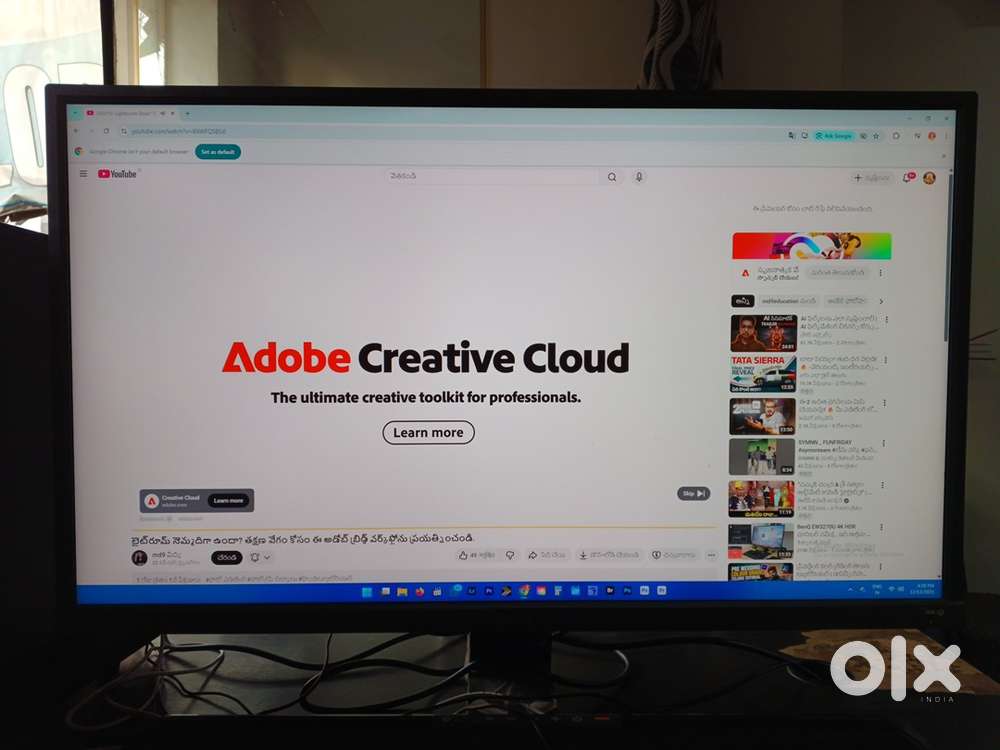The width and height of the screenshot is (1000, 750).
Task: Toggle the channel subscribe button
Action: click(226, 557)
